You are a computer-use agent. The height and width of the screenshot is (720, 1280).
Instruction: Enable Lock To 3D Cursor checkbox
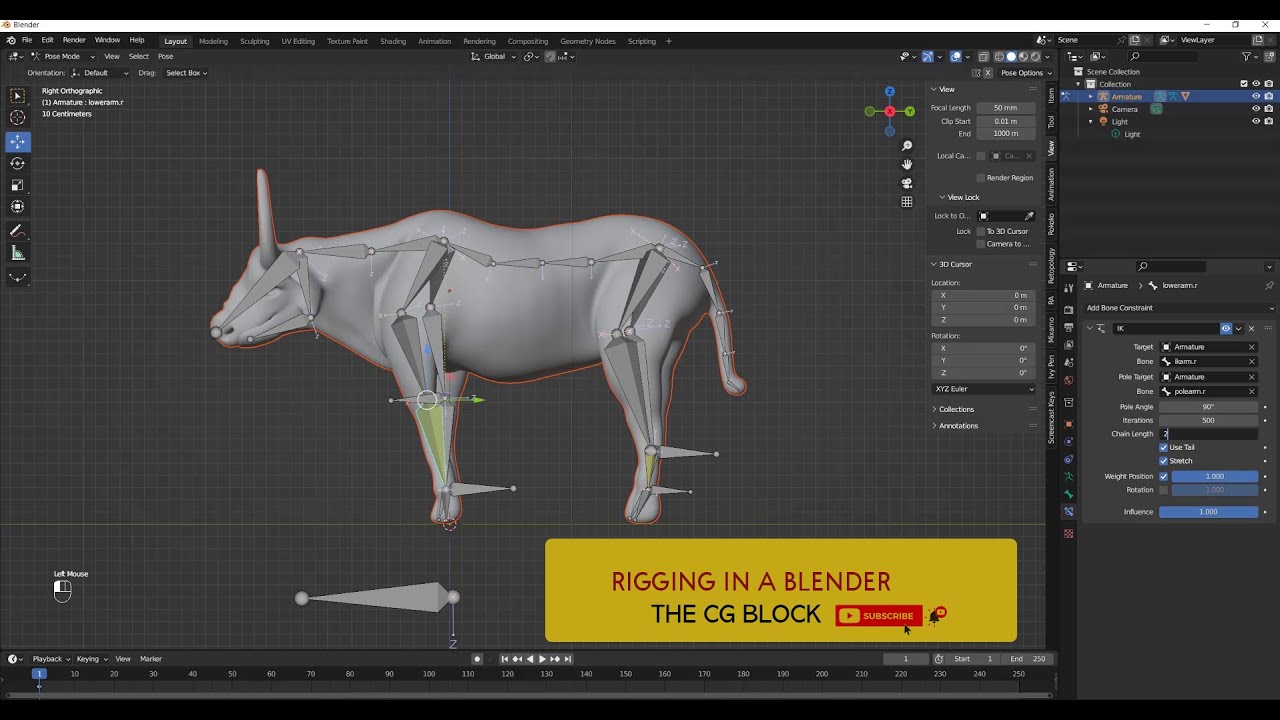981,231
